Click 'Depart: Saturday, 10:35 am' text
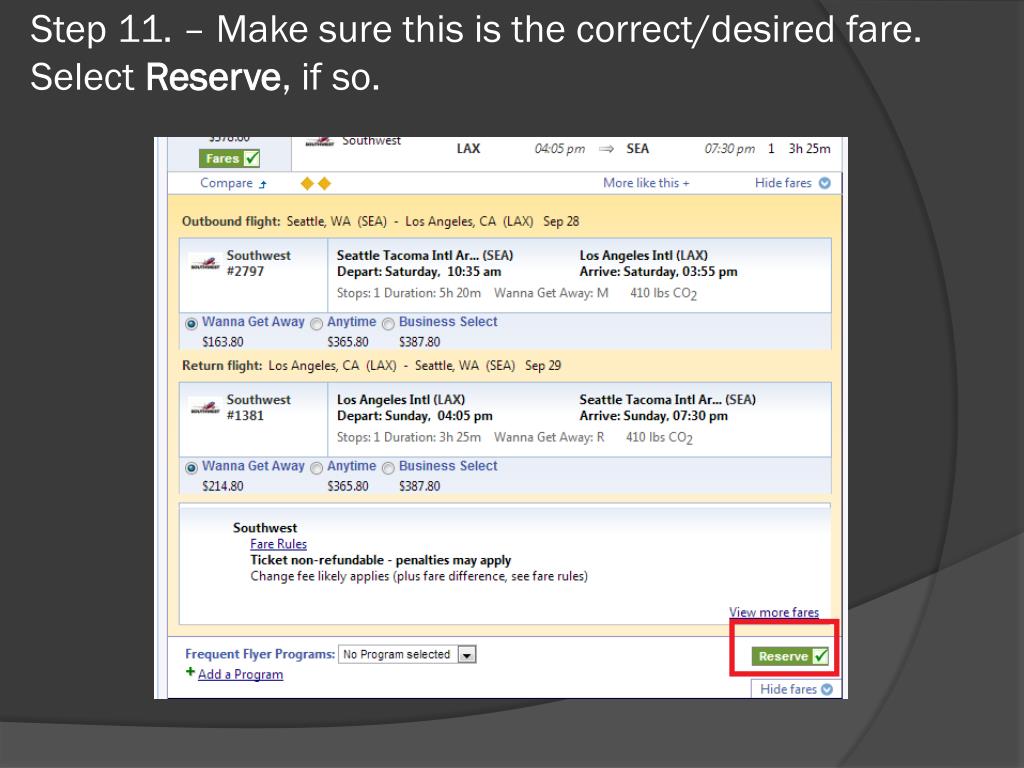Image resolution: width=1024 pixels, height=768 pixels. click(x=419, y=271)
